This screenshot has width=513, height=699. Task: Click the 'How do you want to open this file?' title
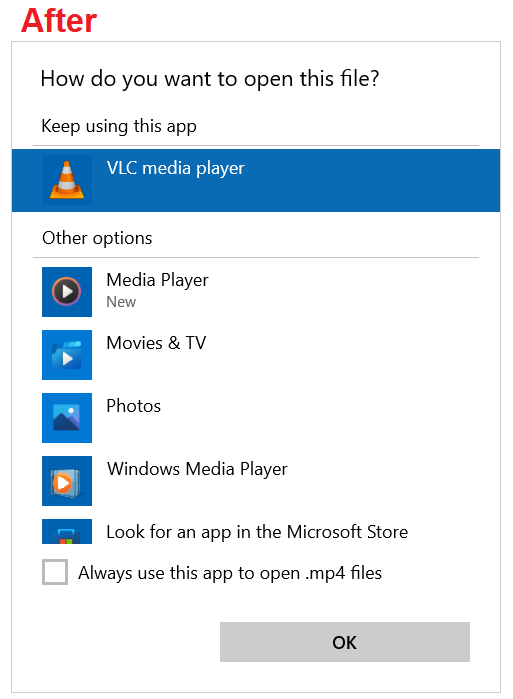tap(210, 79)
